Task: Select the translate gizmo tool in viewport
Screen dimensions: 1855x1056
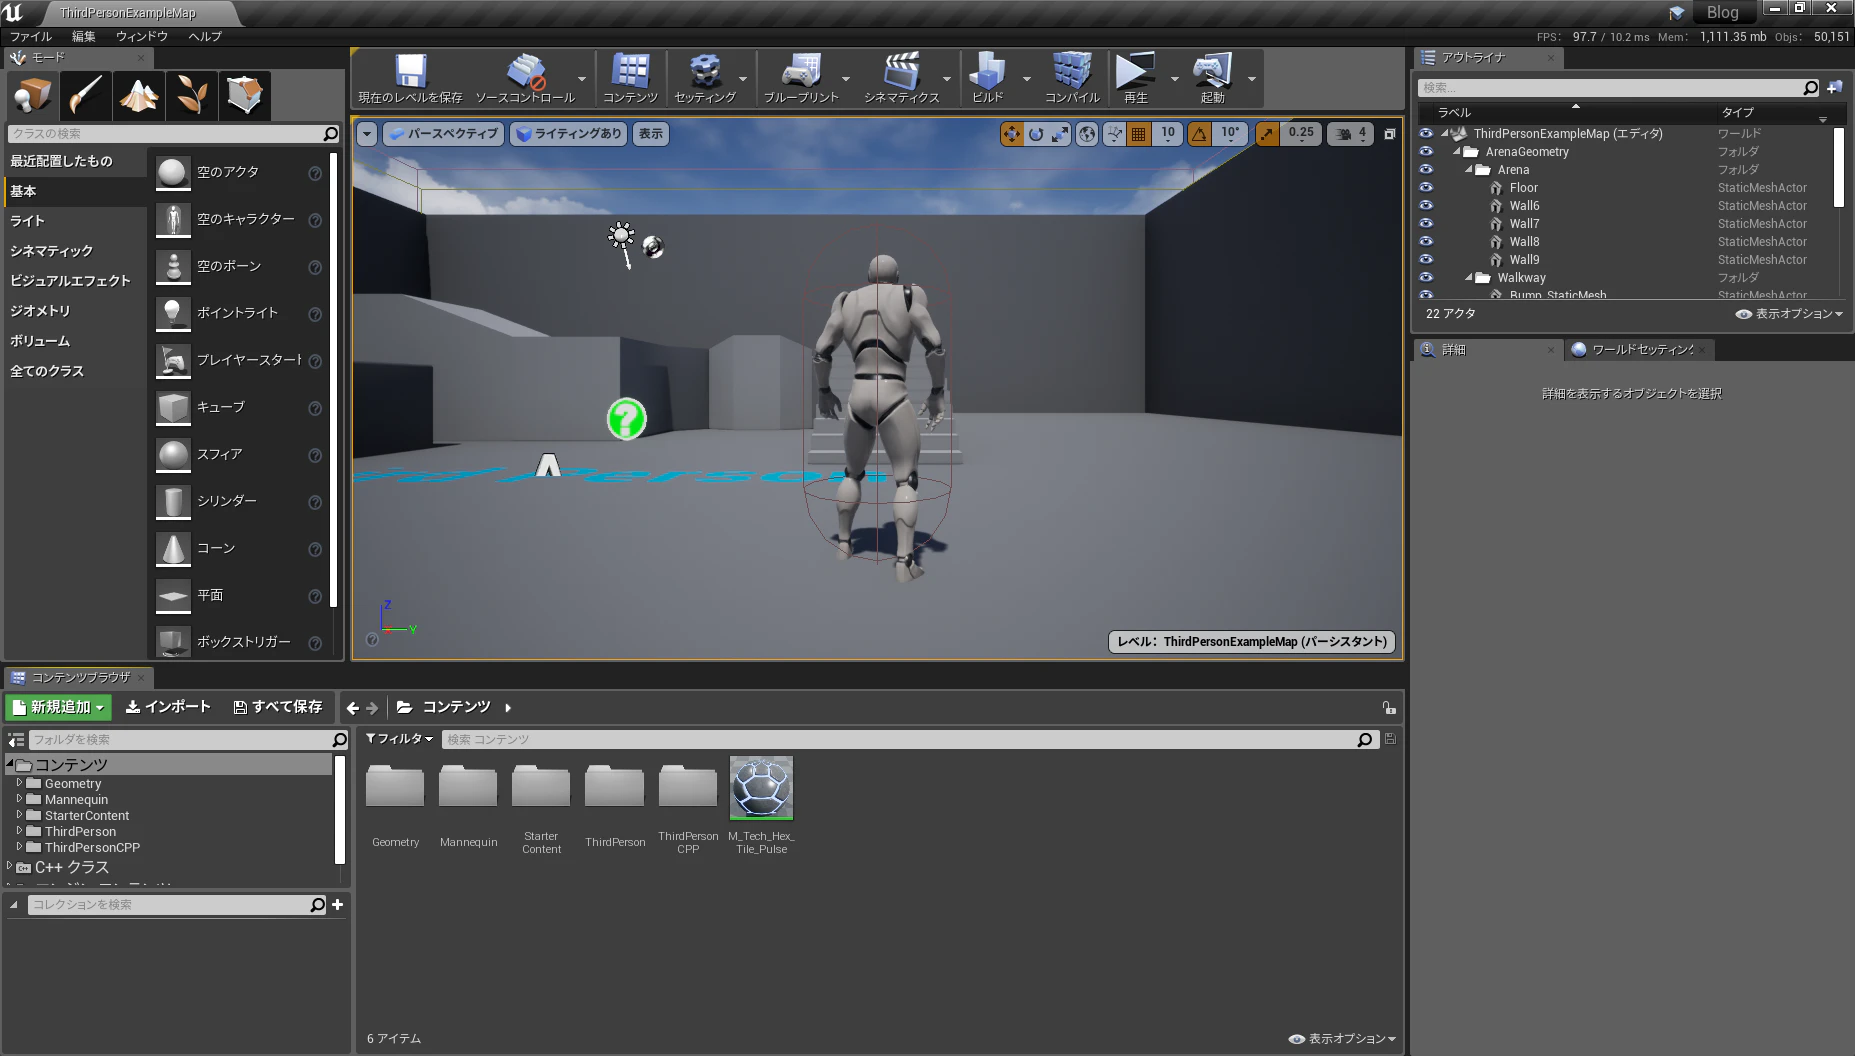Action: 1012,133
